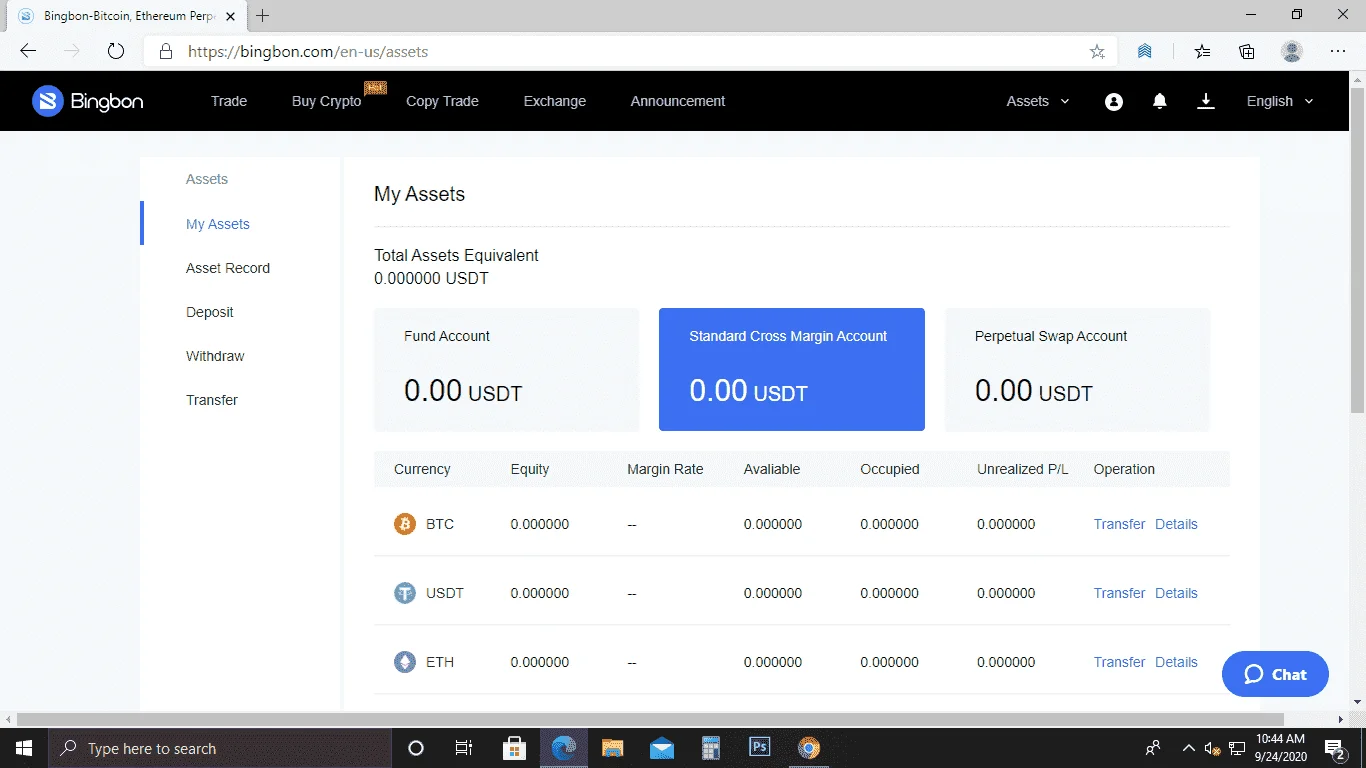
Task: Click the taskbar clock showing 10:44 AM
Action: pyautogui.click(x=1281, y=748)
